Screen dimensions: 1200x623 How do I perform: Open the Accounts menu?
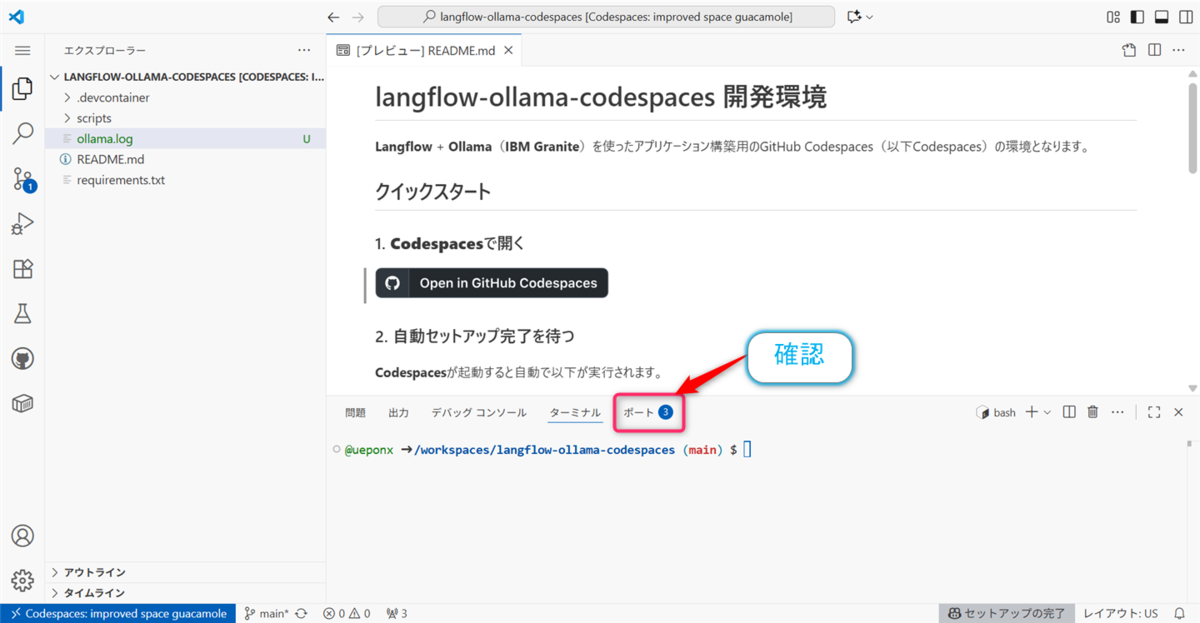tap(22, 536)
